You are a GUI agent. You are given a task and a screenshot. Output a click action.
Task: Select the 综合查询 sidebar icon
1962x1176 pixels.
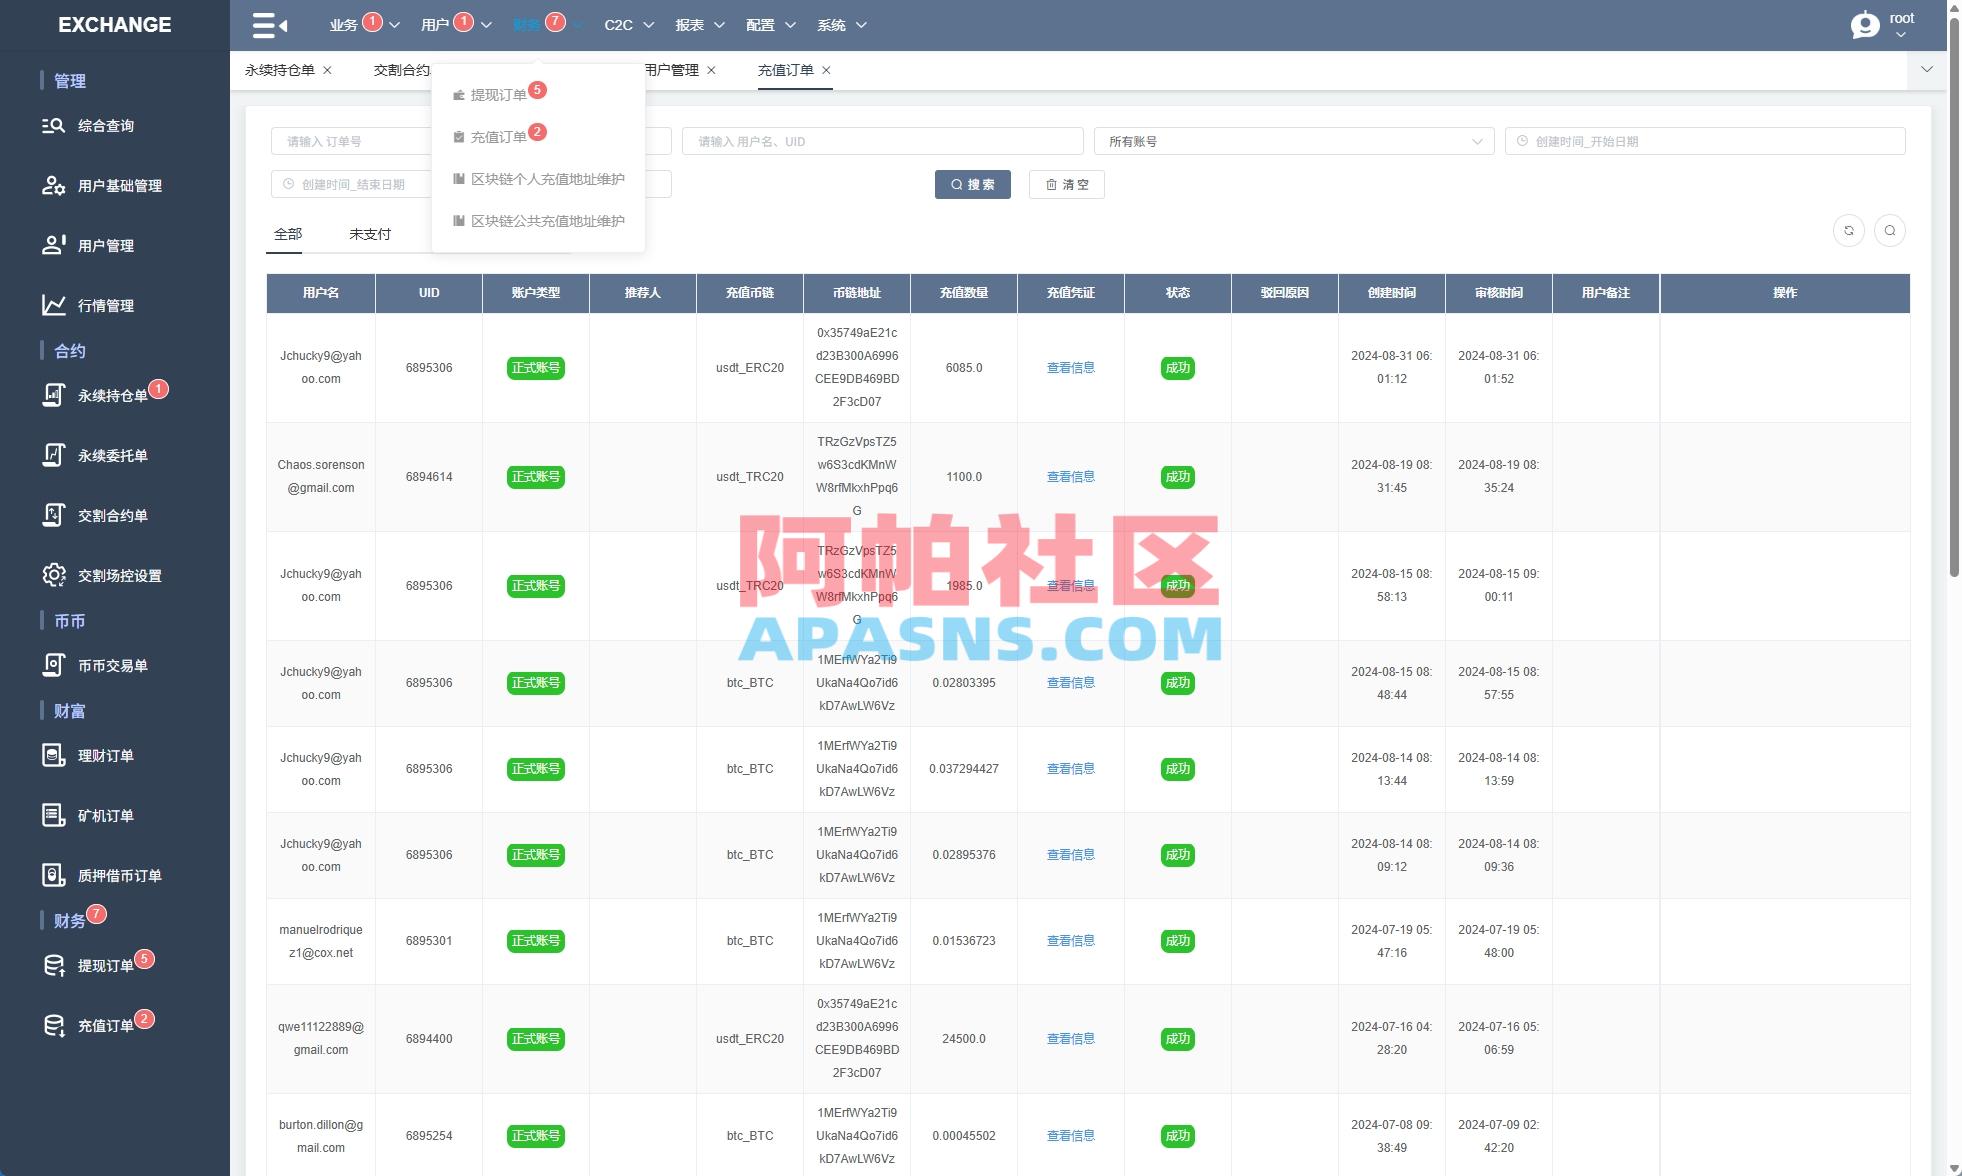click(54, 125)
